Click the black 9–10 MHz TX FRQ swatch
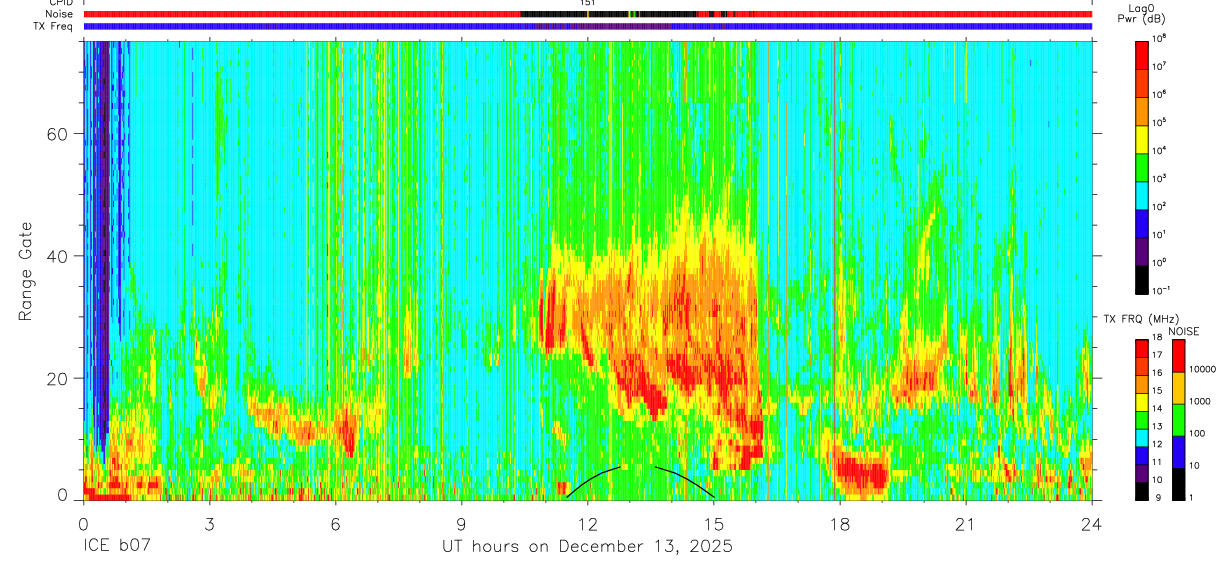1228x567 pixels. coord(1143,490)
